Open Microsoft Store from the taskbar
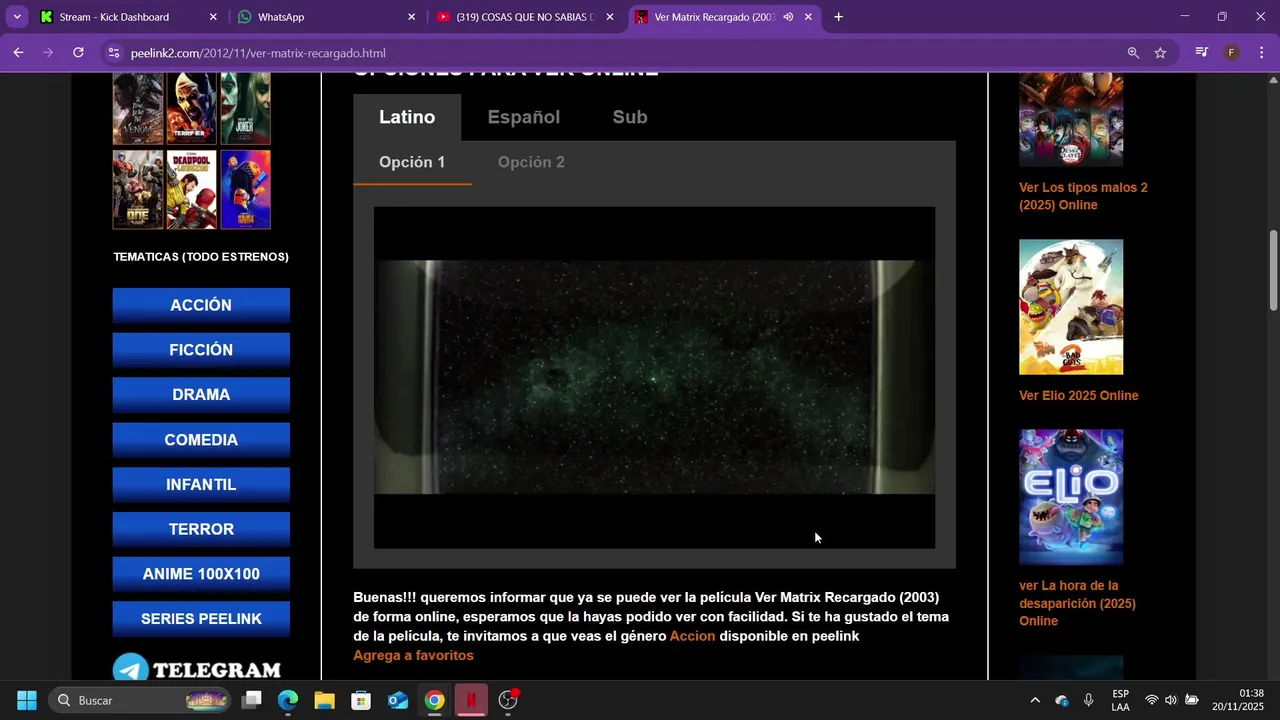This screenshot has width=1280, height=720. (361, 700)
